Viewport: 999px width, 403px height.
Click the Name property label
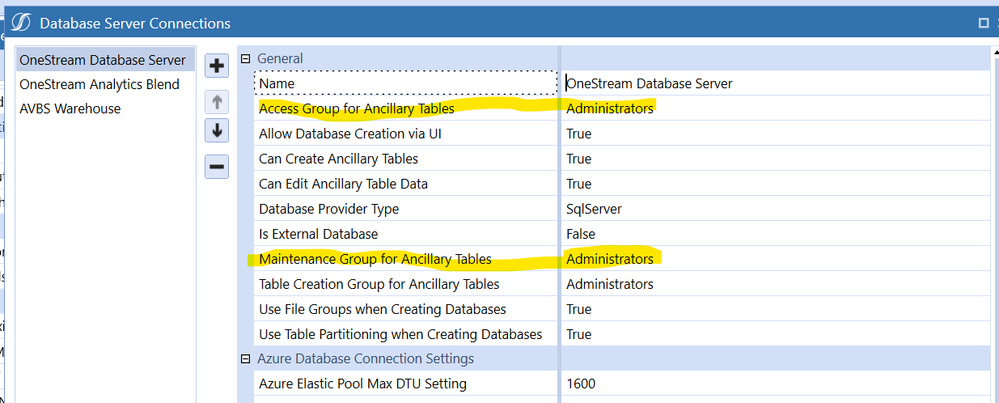pos(277,83)
